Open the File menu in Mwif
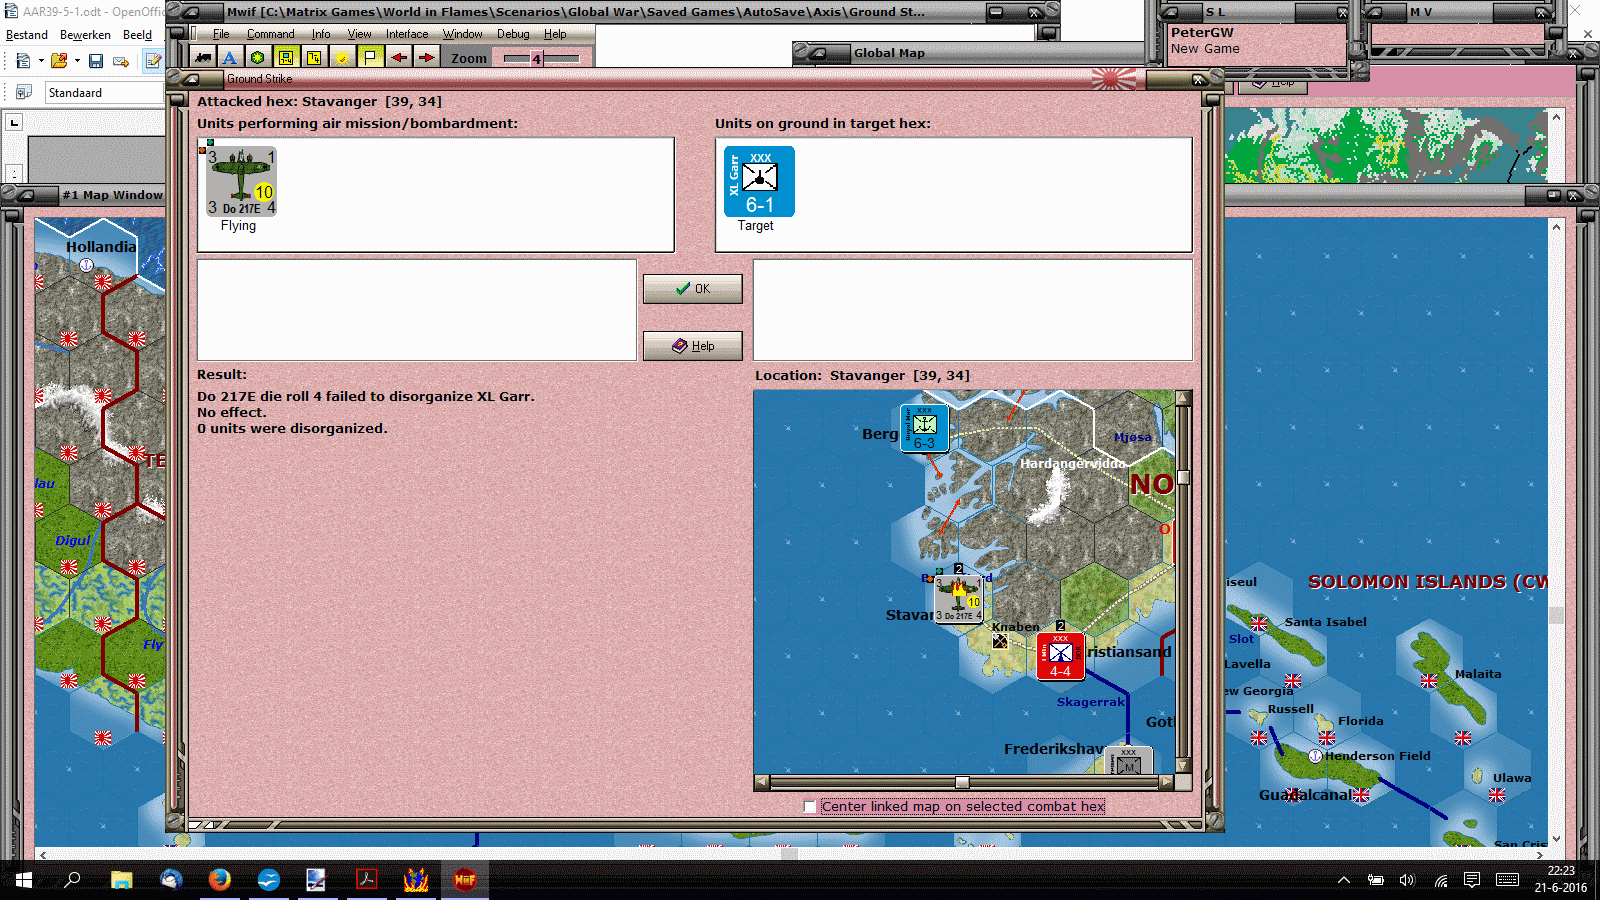 tap(221, 34)
